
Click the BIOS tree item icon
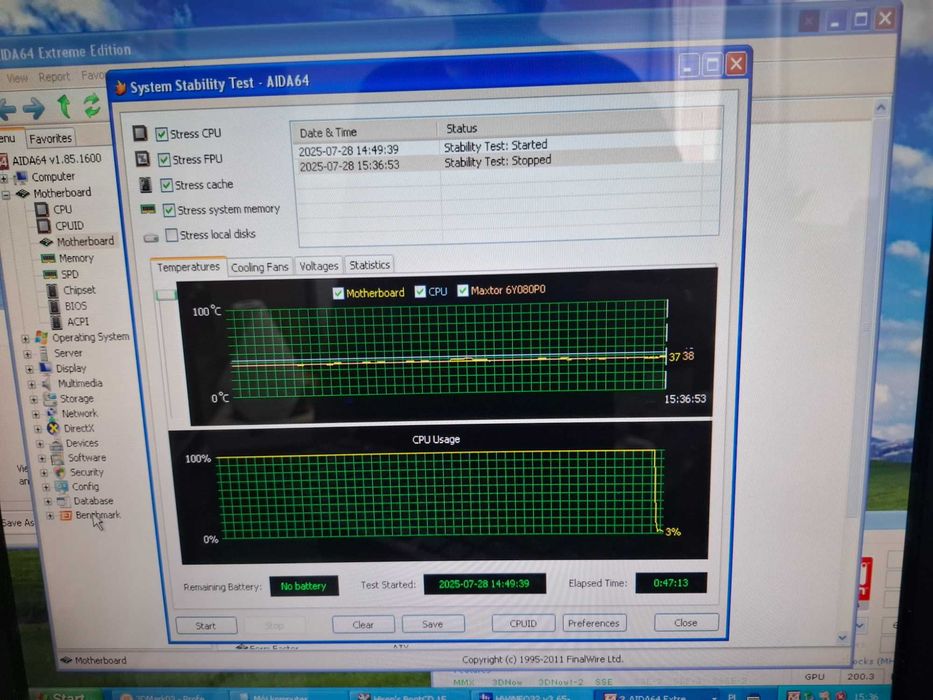(x=55, y=307)
